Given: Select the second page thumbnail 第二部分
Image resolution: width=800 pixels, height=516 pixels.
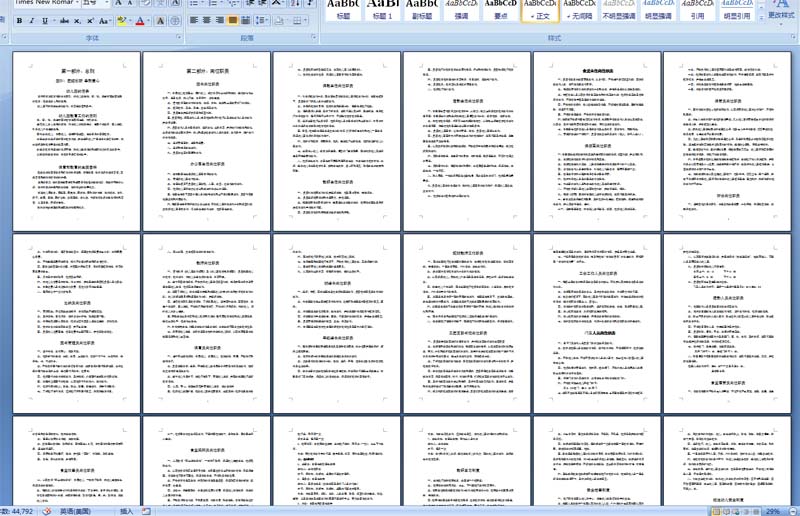Looking at the screenshot, I should point(207,141).
